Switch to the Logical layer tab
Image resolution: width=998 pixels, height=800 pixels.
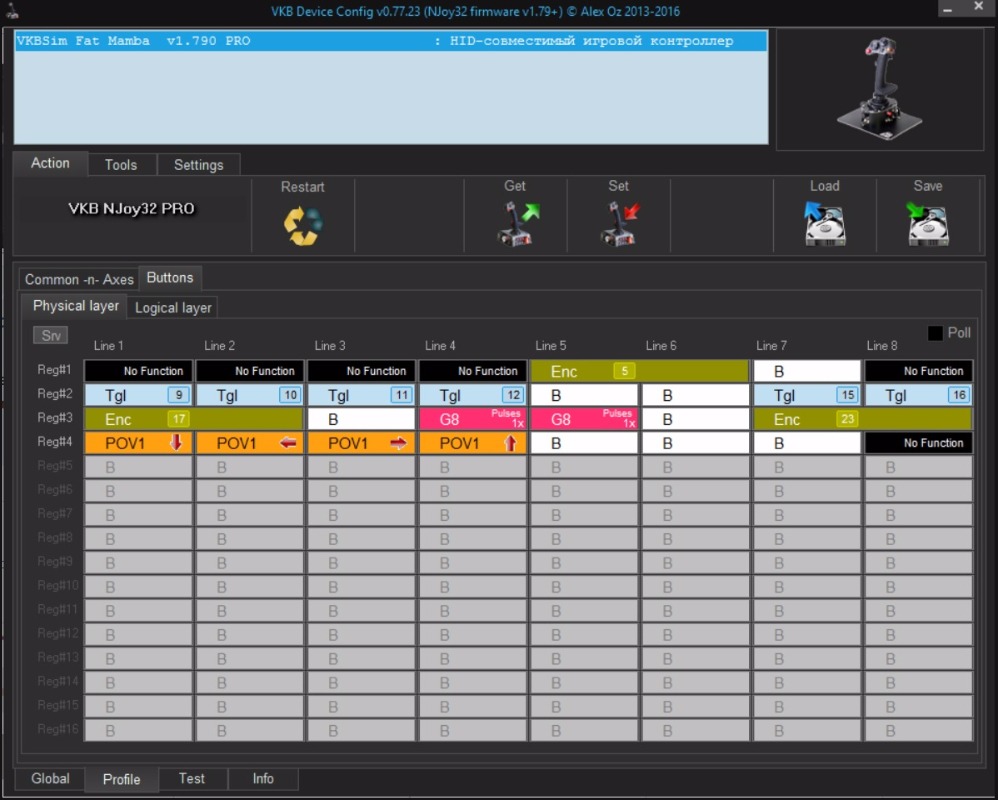click(x=173, y=308)
